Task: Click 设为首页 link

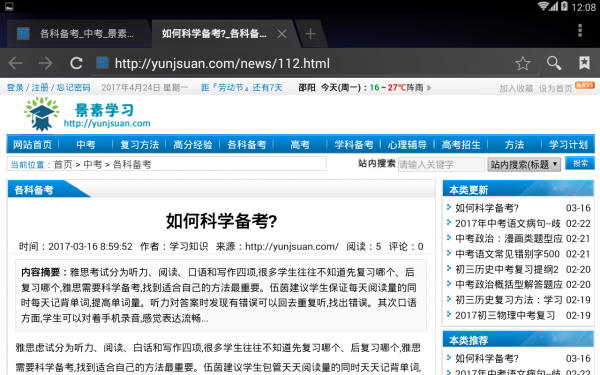Action: pyautogui.click(x=555, y=88)
